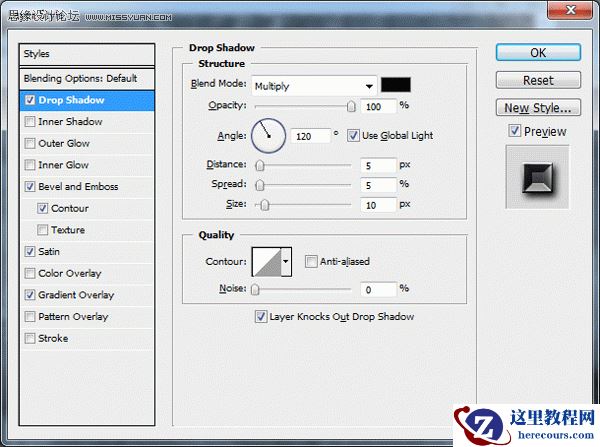
Task: Enable the Pattern Overlay checkbox
Action: (30, 317)
